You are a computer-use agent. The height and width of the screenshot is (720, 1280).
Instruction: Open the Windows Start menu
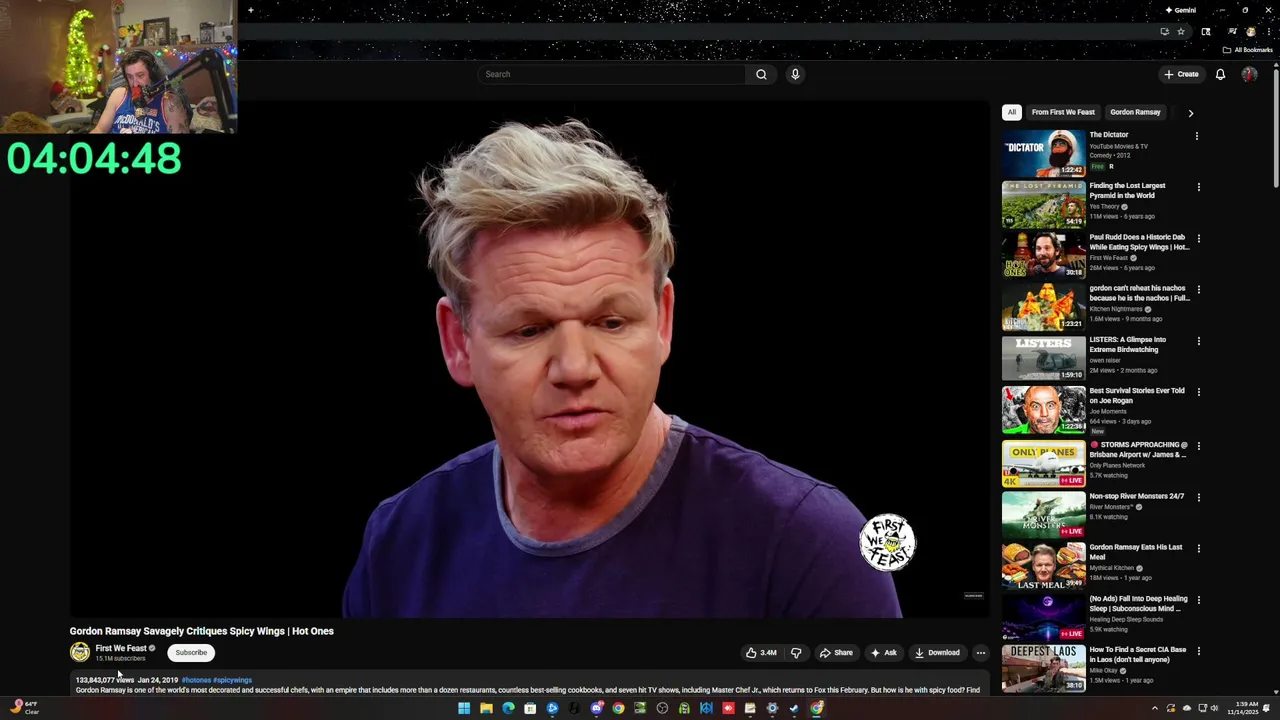[x=464, y=708]
